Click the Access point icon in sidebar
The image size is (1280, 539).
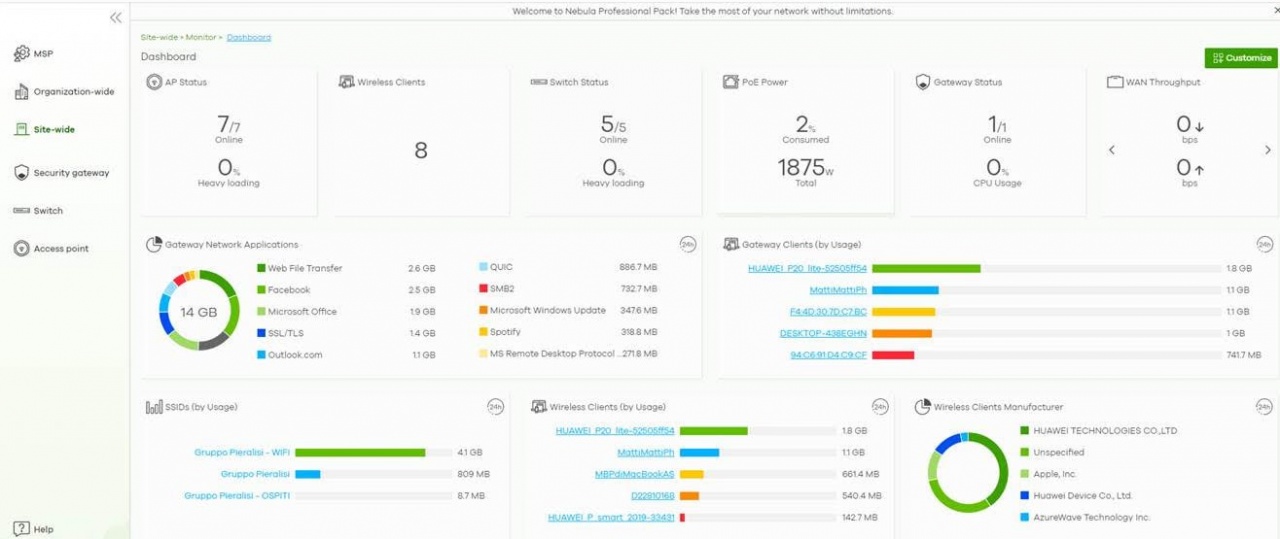tap(21, 249)
